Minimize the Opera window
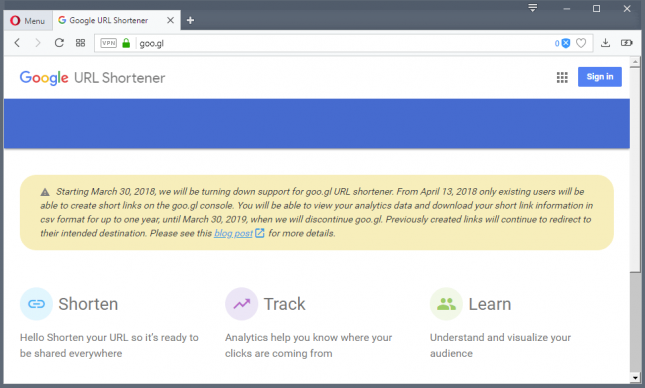The height and width of the screenshot is (388, 645). click(x=567, y=9)
